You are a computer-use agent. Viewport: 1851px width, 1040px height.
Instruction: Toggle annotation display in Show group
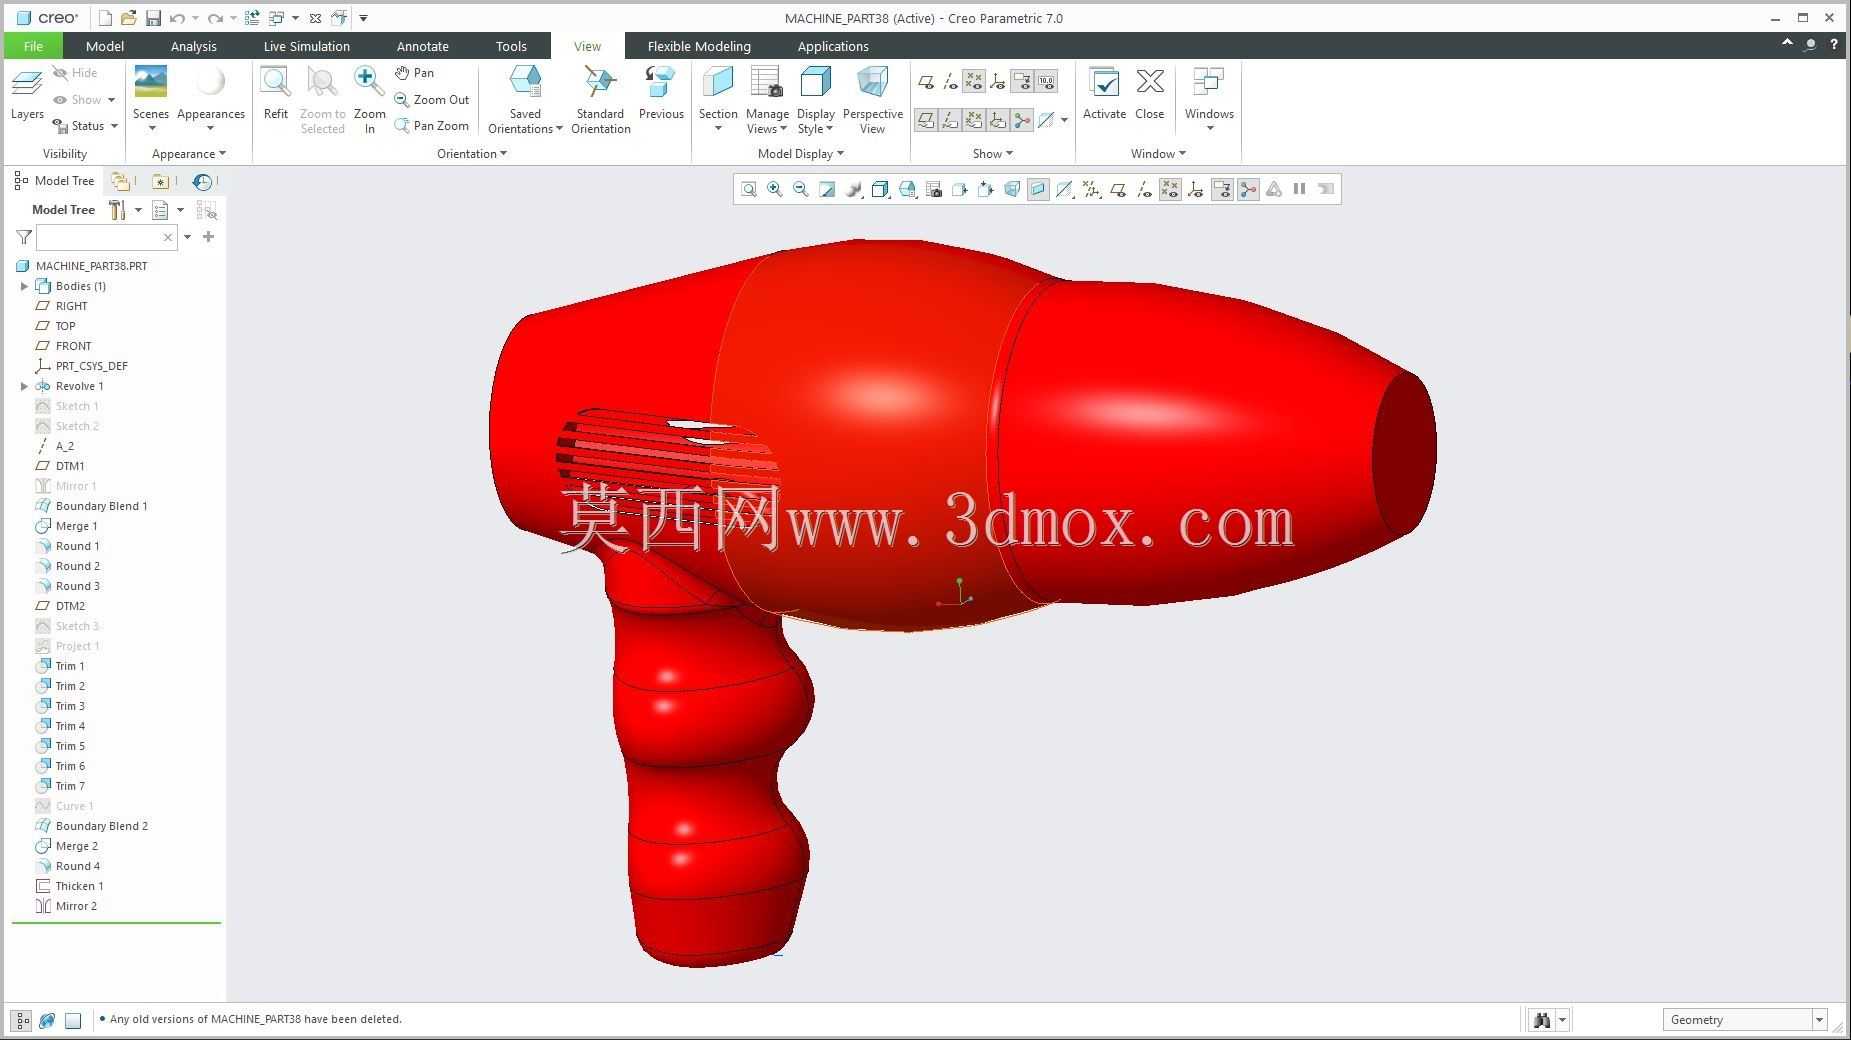click(1022, 82)
